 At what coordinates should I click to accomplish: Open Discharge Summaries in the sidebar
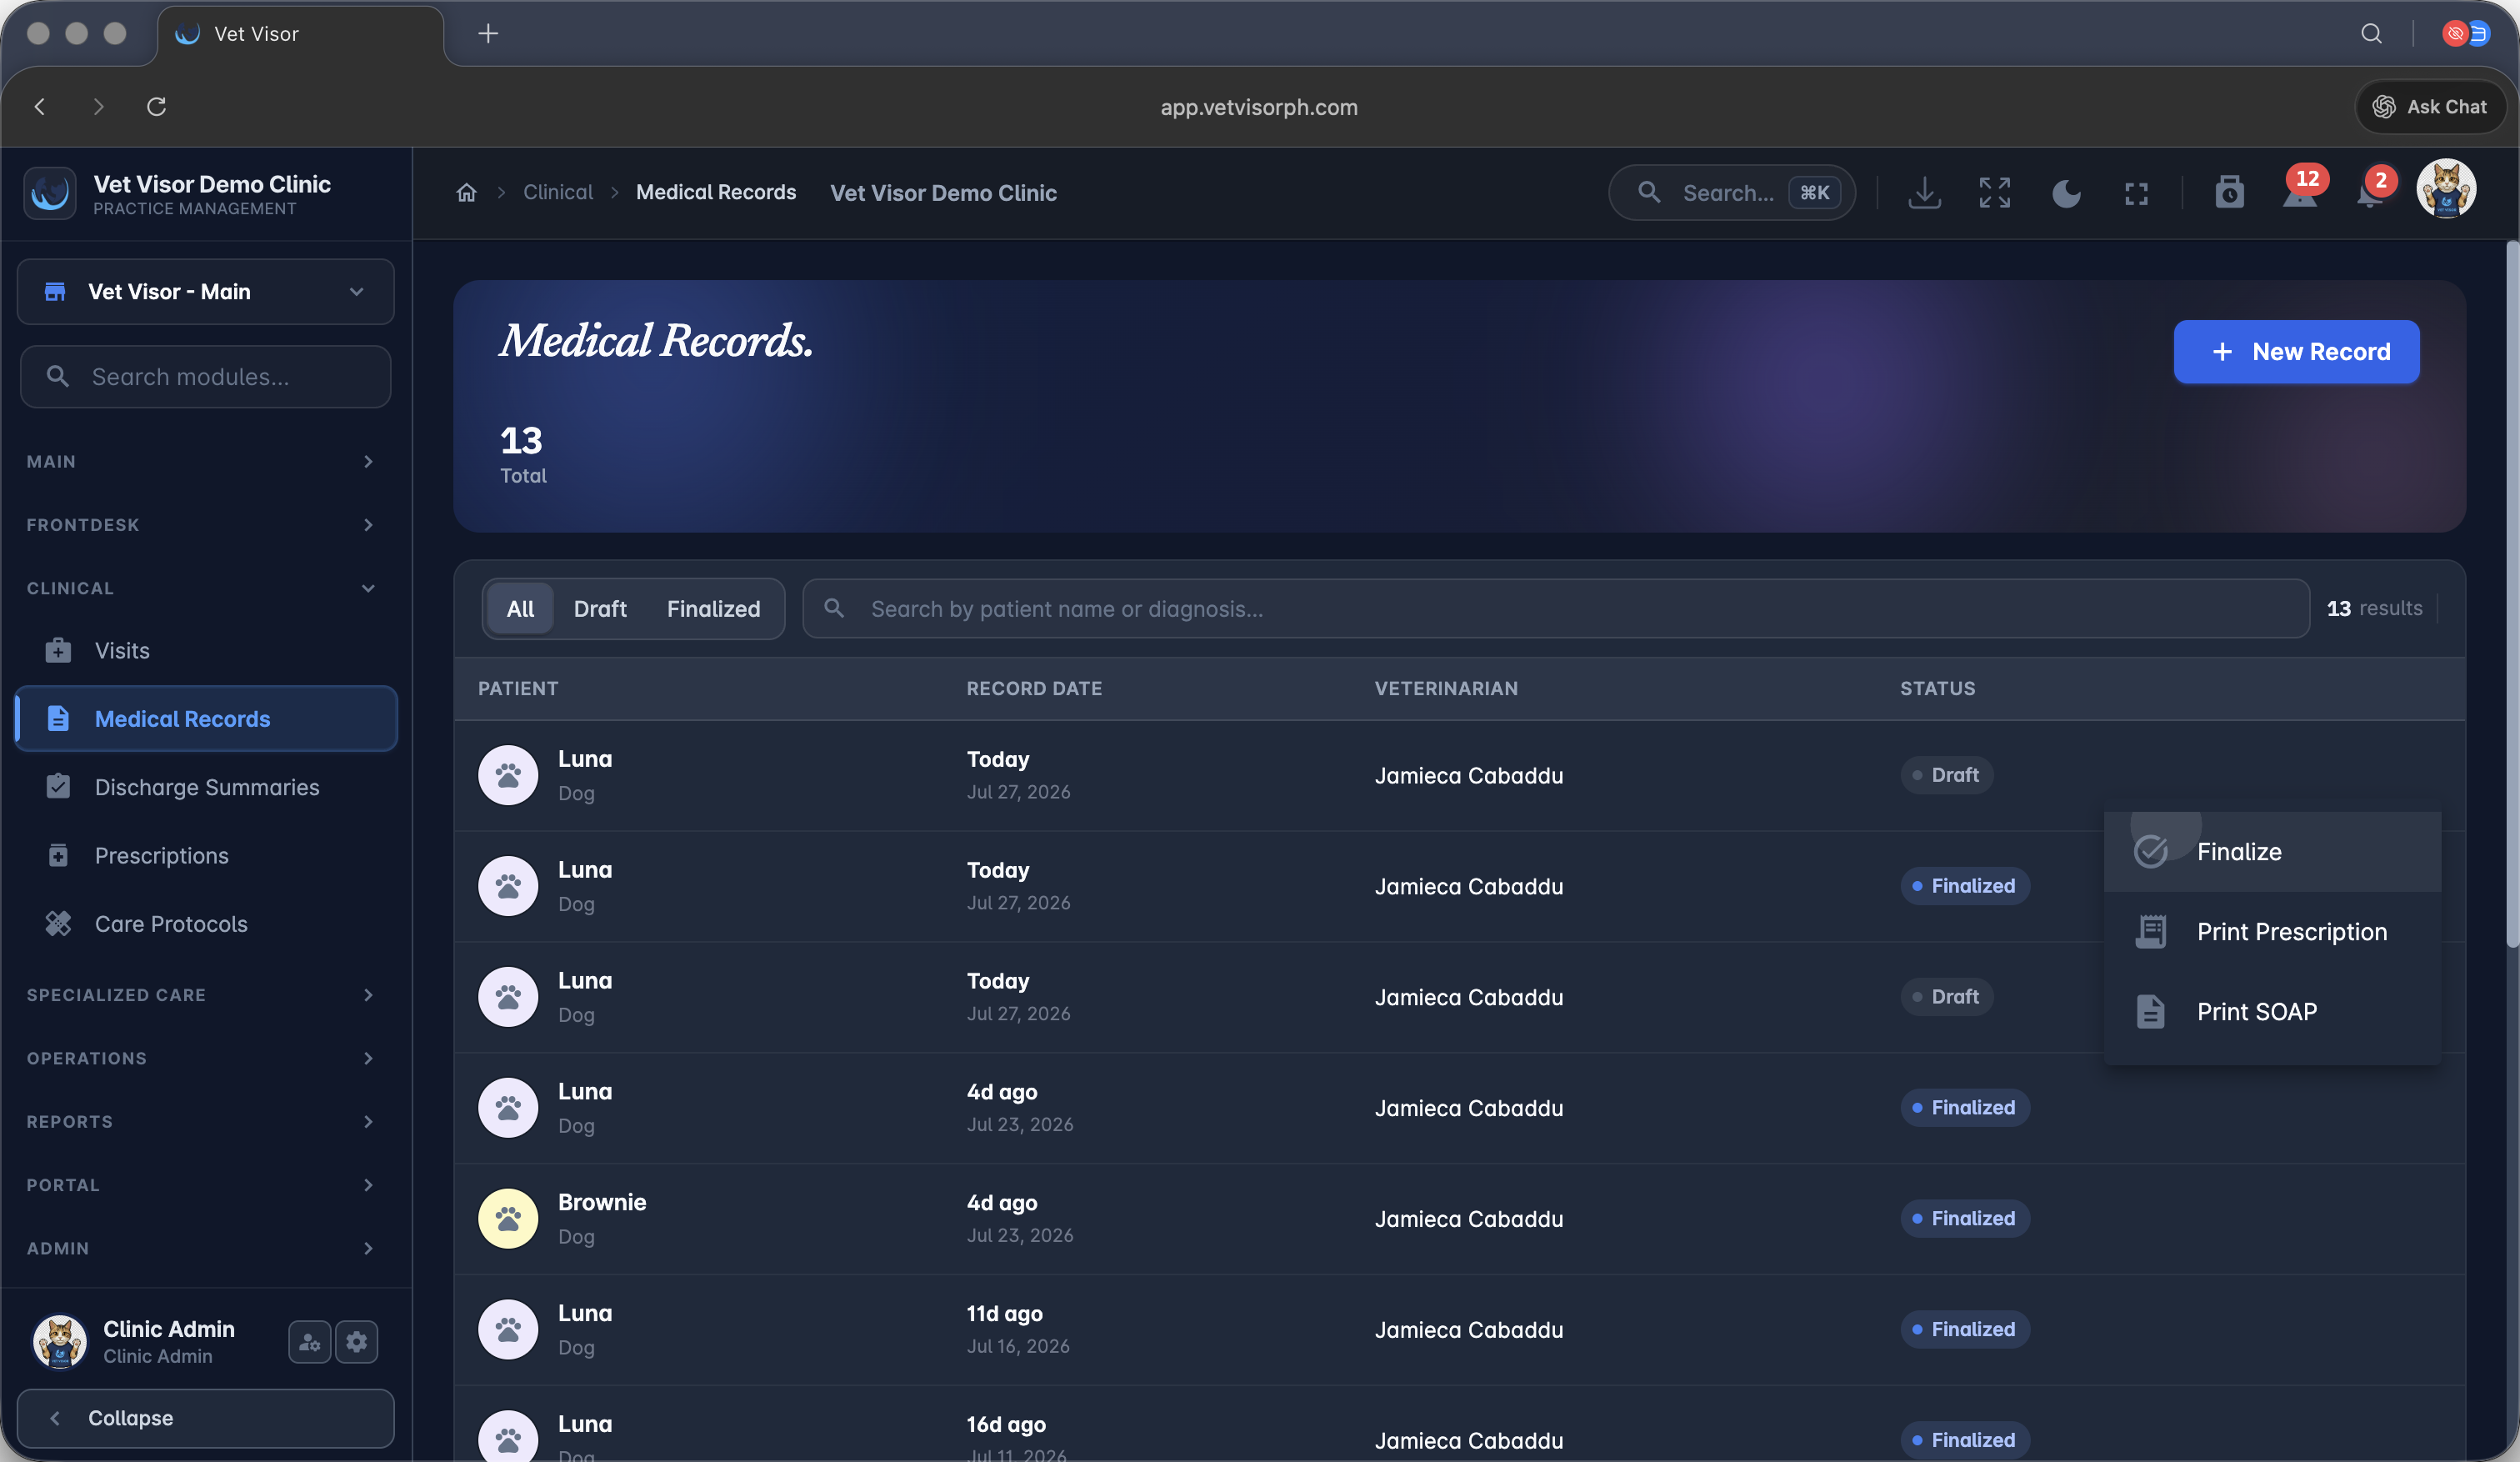pyautogui.click(x=206, y=787)
